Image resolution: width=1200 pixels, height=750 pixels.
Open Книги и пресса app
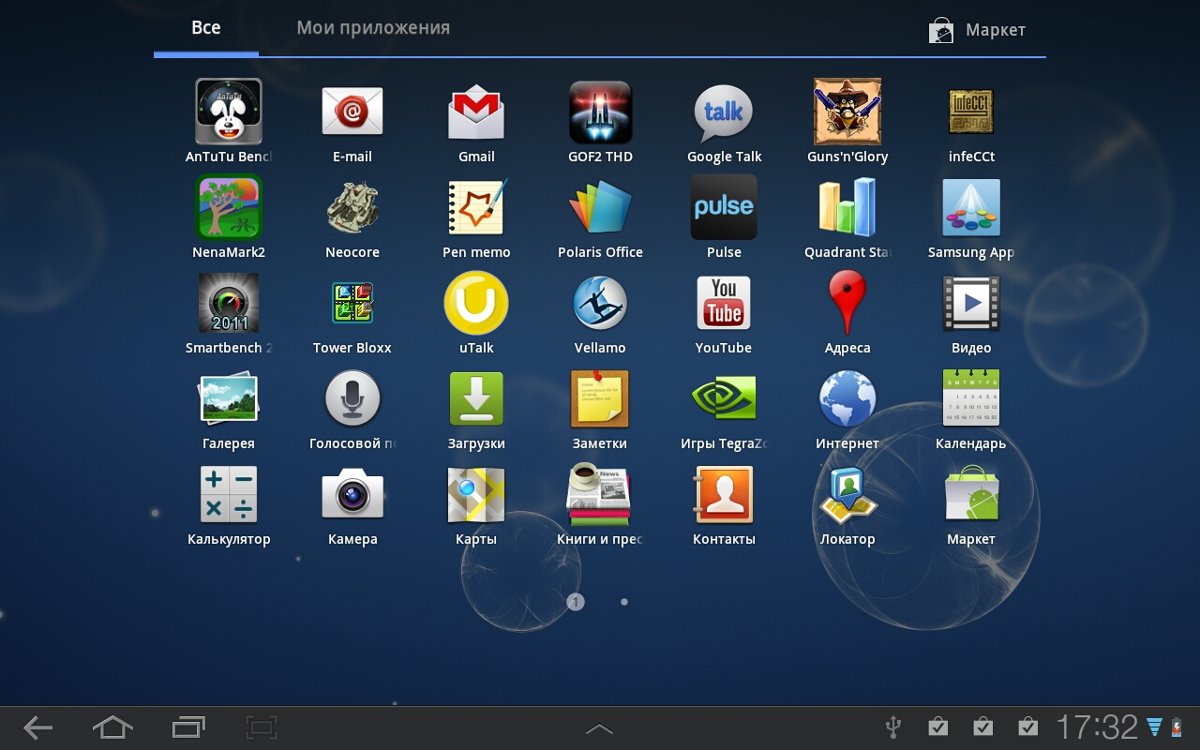(600, 494)
